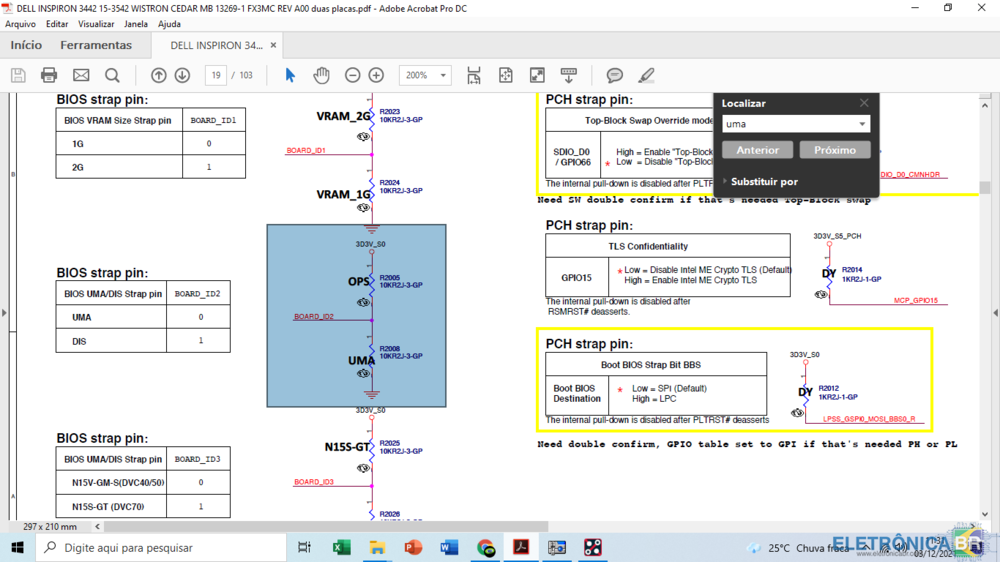1000x562 pixels.
Task: Activate the Hand pan tool
Action: coord(321,75)
